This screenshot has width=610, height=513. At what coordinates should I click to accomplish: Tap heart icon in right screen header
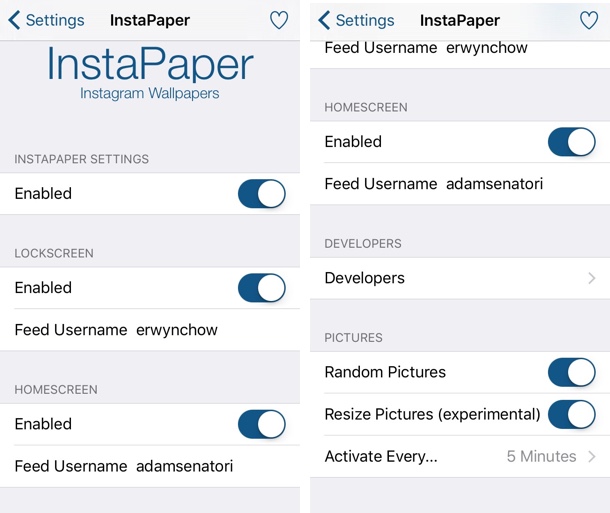tap(589, 20)
